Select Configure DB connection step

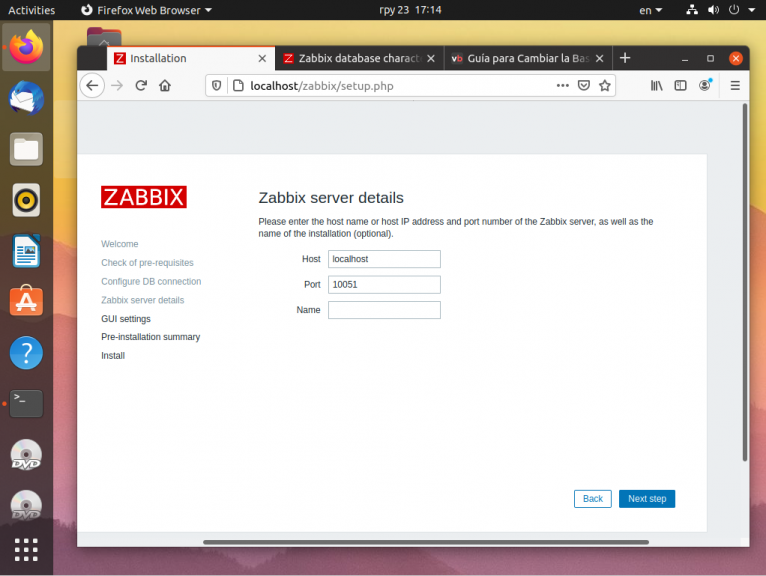tap(151, 281)
